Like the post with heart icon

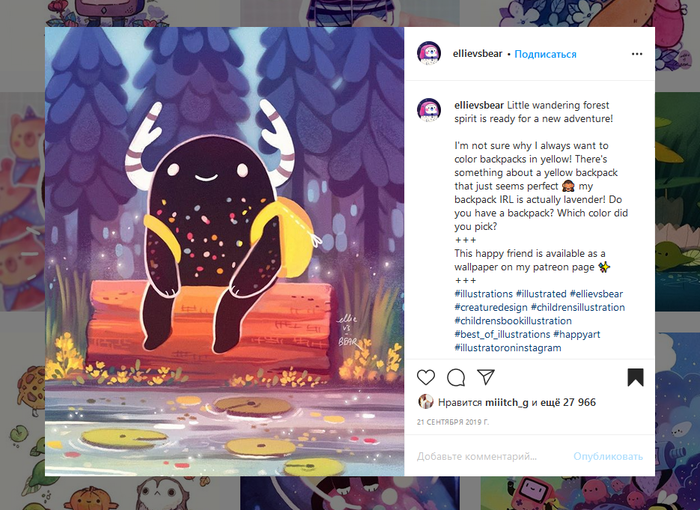(426, 377)
